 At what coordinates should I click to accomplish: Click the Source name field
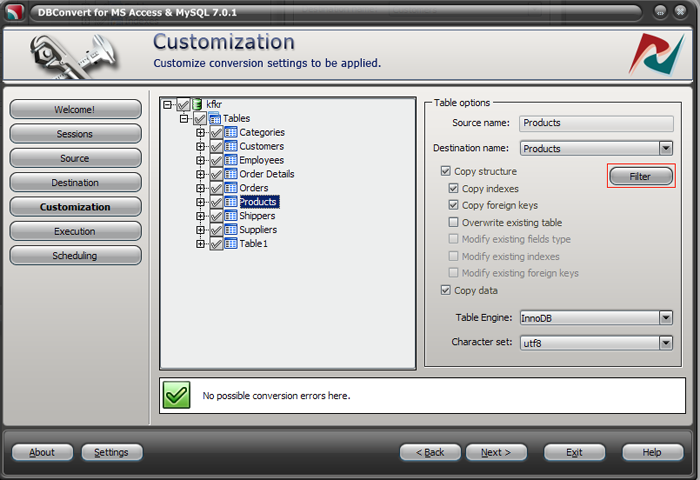point(596,123)
